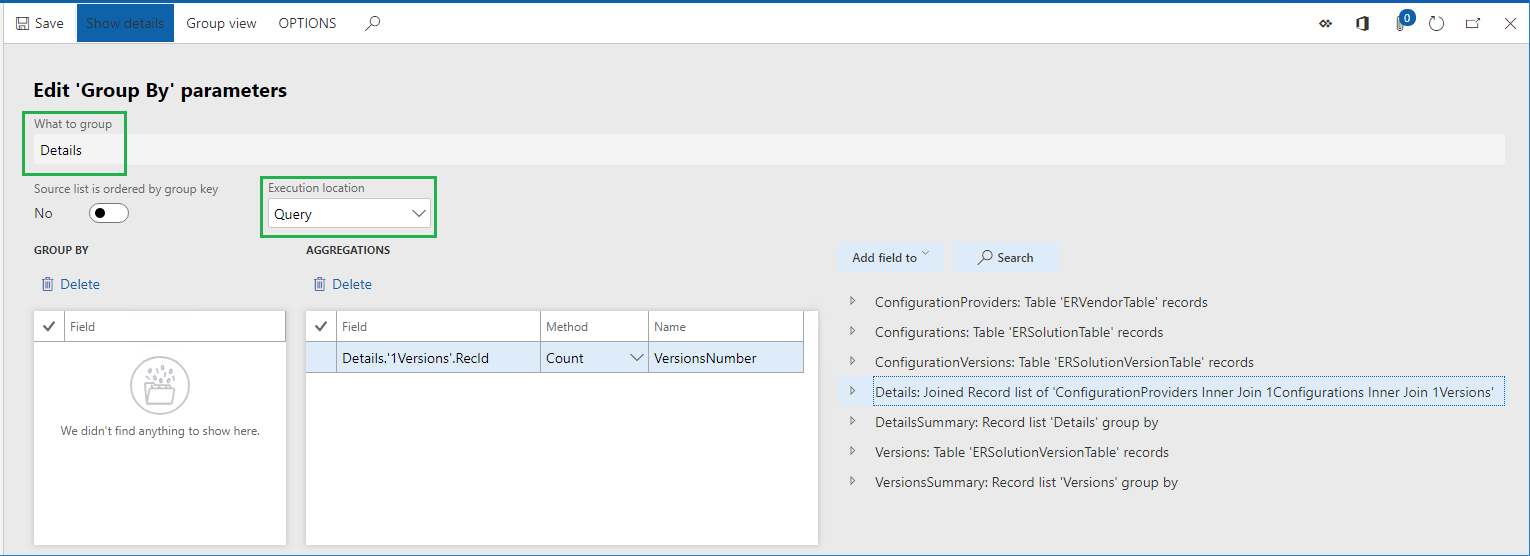Sort by Name column header
1530x556 pixels.
pyautogui.click(x=725, y=326)
